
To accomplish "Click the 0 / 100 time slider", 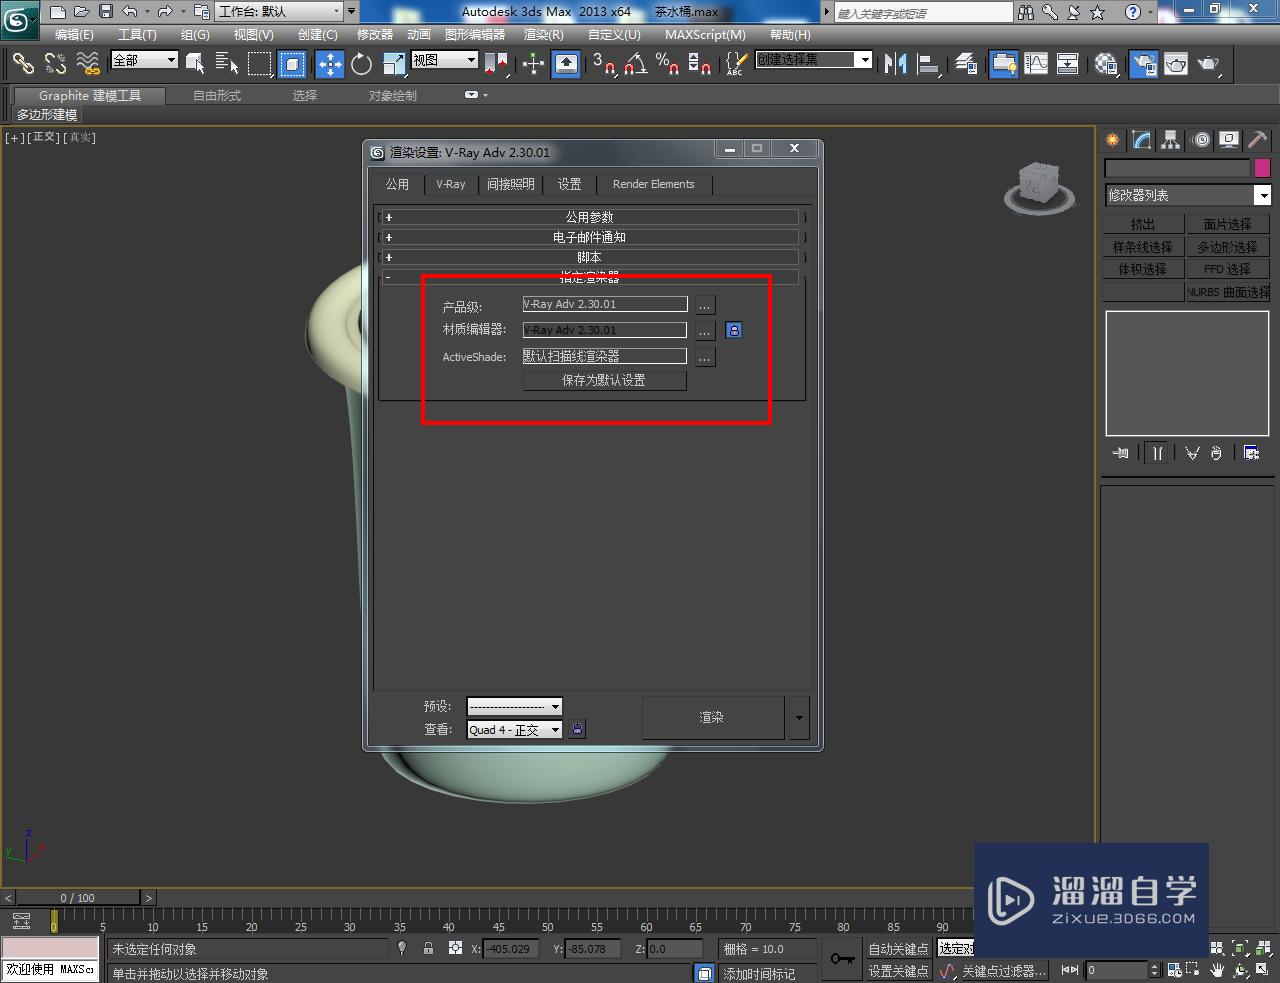I will point(78,898).
